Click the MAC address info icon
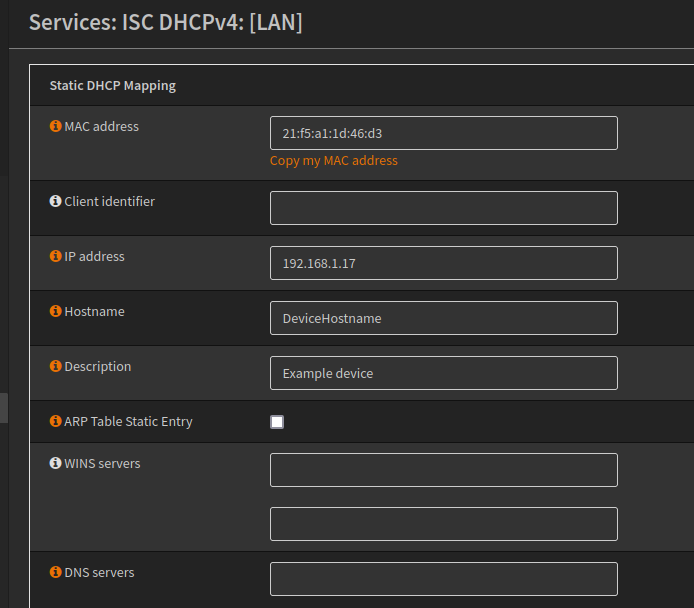694x608 pixels. click(x=55, y=126)
